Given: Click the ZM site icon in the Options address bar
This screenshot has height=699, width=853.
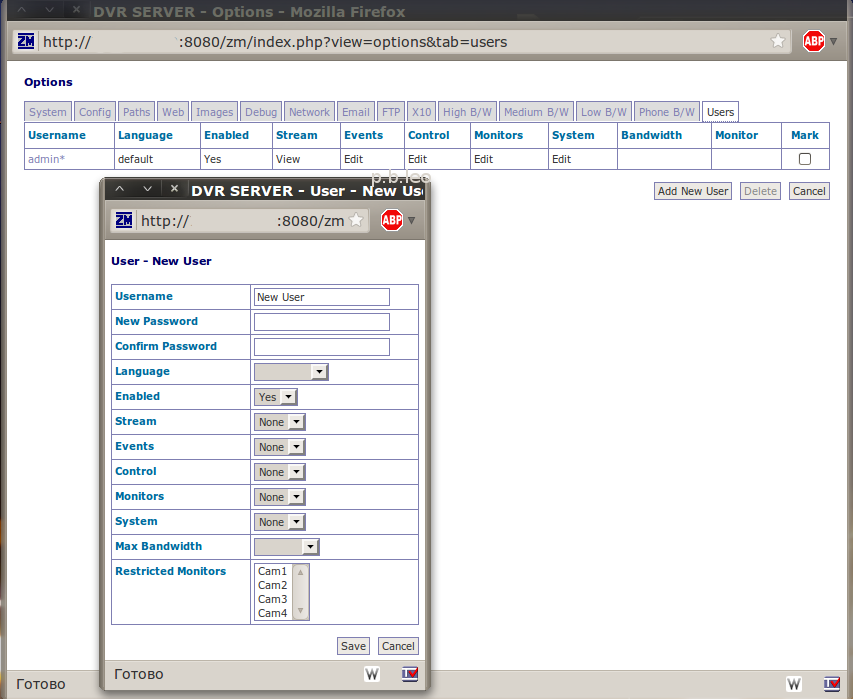Looking at the screenshot, I should (x=26, y=41).
